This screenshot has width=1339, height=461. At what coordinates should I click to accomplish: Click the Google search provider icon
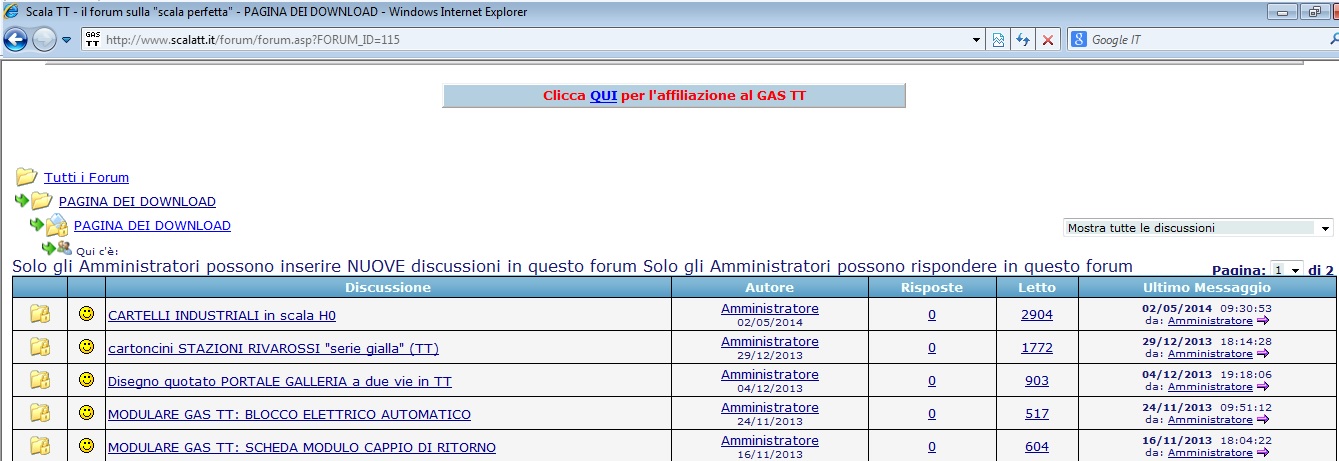(1079, 40)
